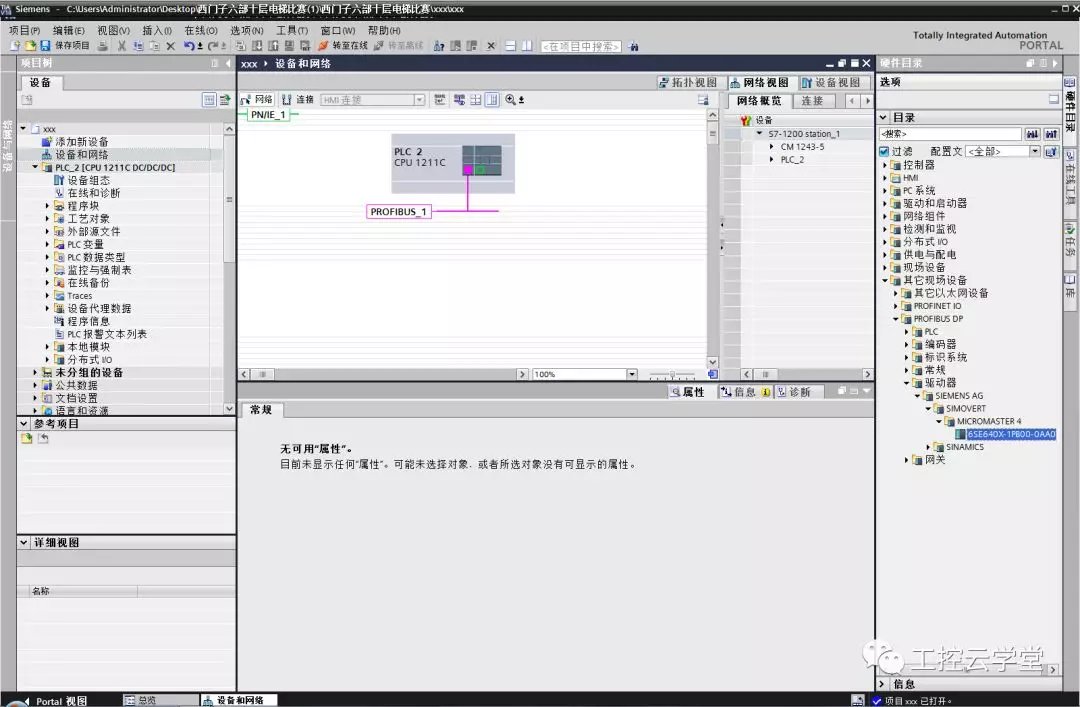Click the Go Online (转至在线) icon

[x=324, y=46]
